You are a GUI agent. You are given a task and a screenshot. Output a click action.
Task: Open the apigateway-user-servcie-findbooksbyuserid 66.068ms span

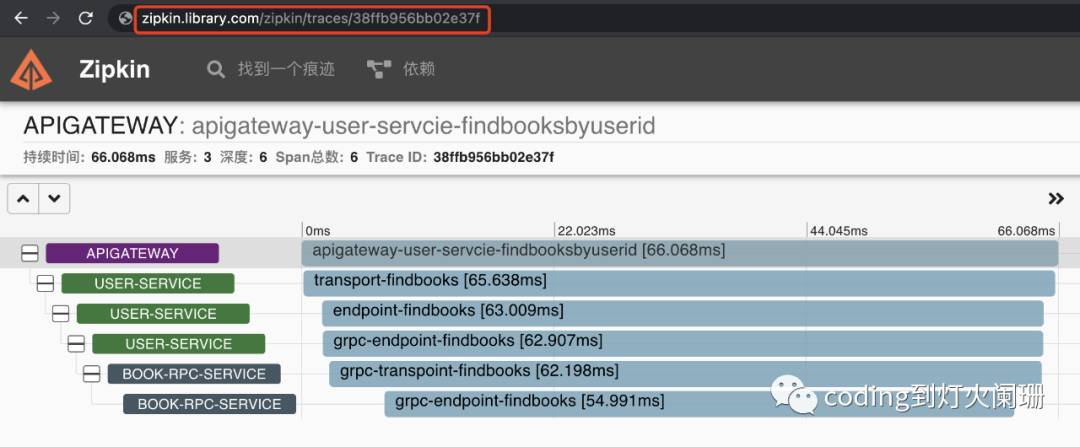coord(680,253)
